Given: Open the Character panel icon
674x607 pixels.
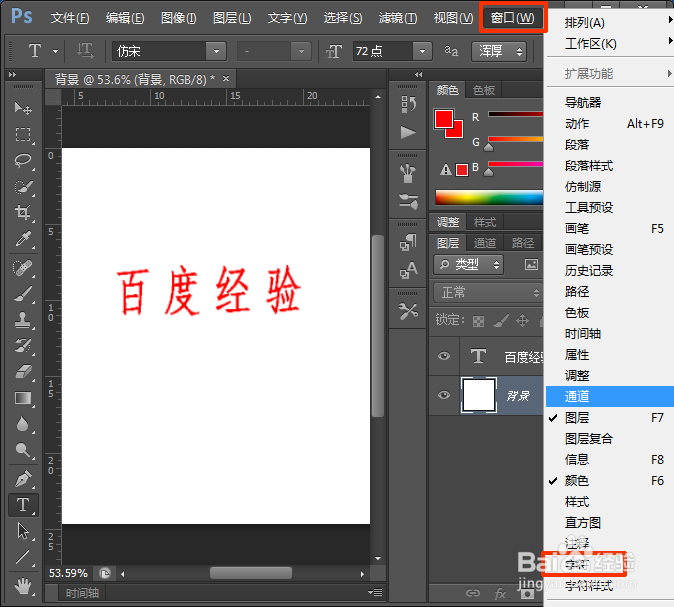Looking at the screenshot, I should [408, 270].
